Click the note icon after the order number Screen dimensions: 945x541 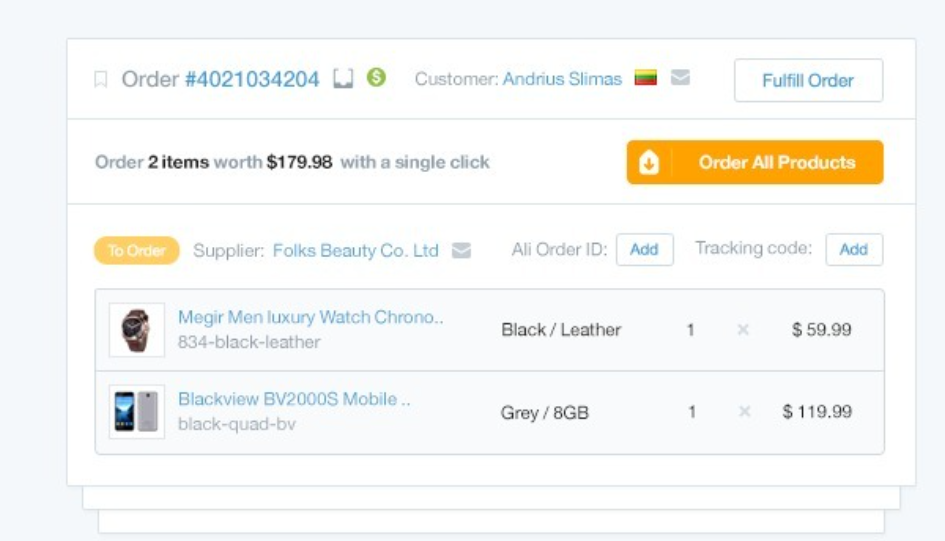pyautogui.click(x=343, y=79)
